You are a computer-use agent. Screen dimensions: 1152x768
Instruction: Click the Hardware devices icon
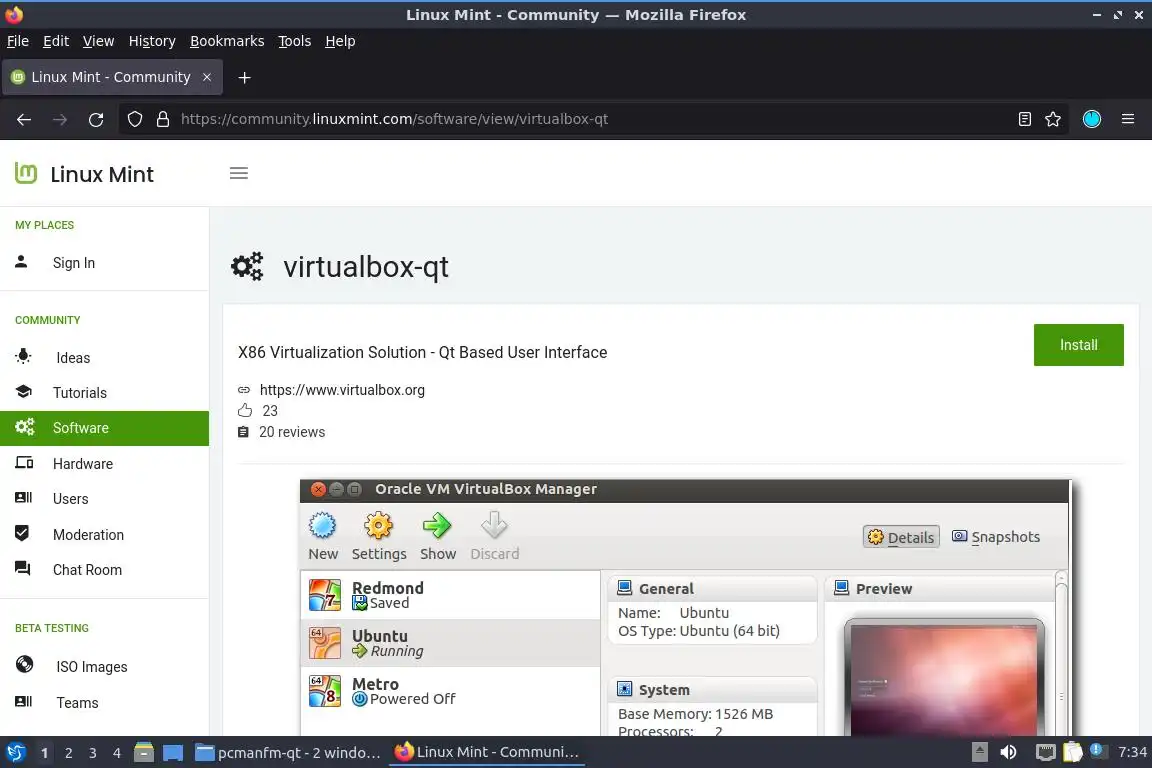24,462
